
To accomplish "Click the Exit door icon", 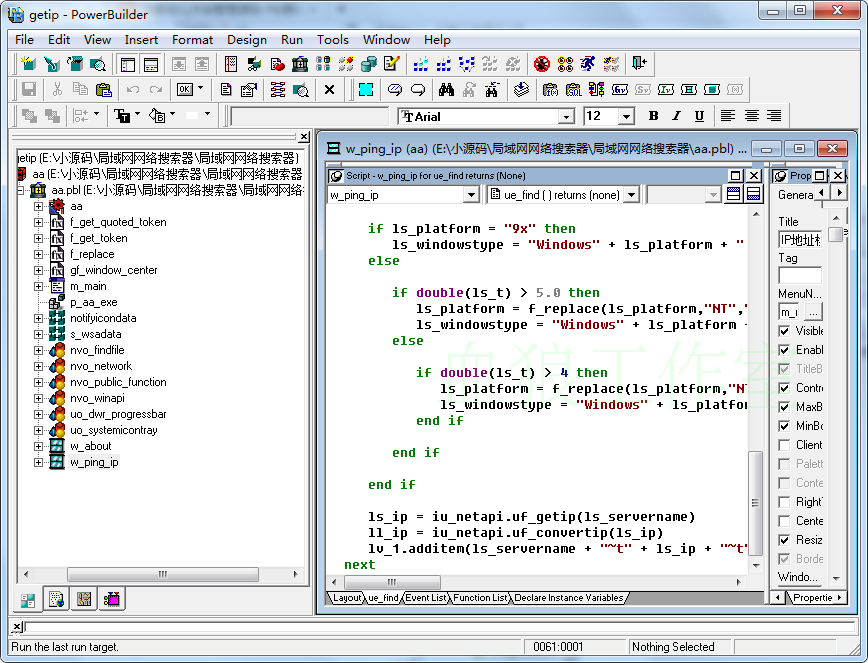I will (639, 64).
